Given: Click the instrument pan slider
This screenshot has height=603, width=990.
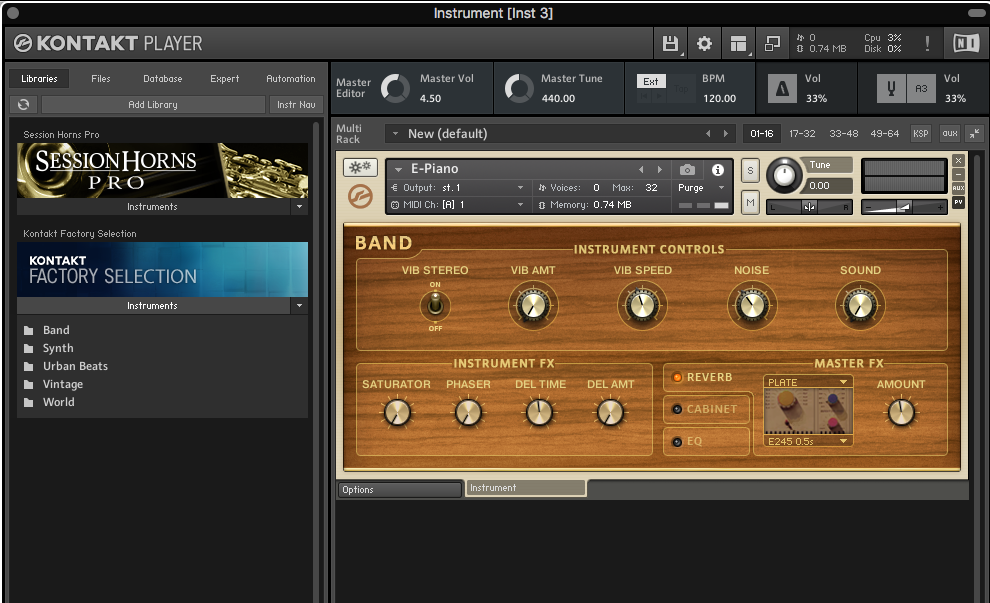Looking at the screenshot, I should 809,206.
